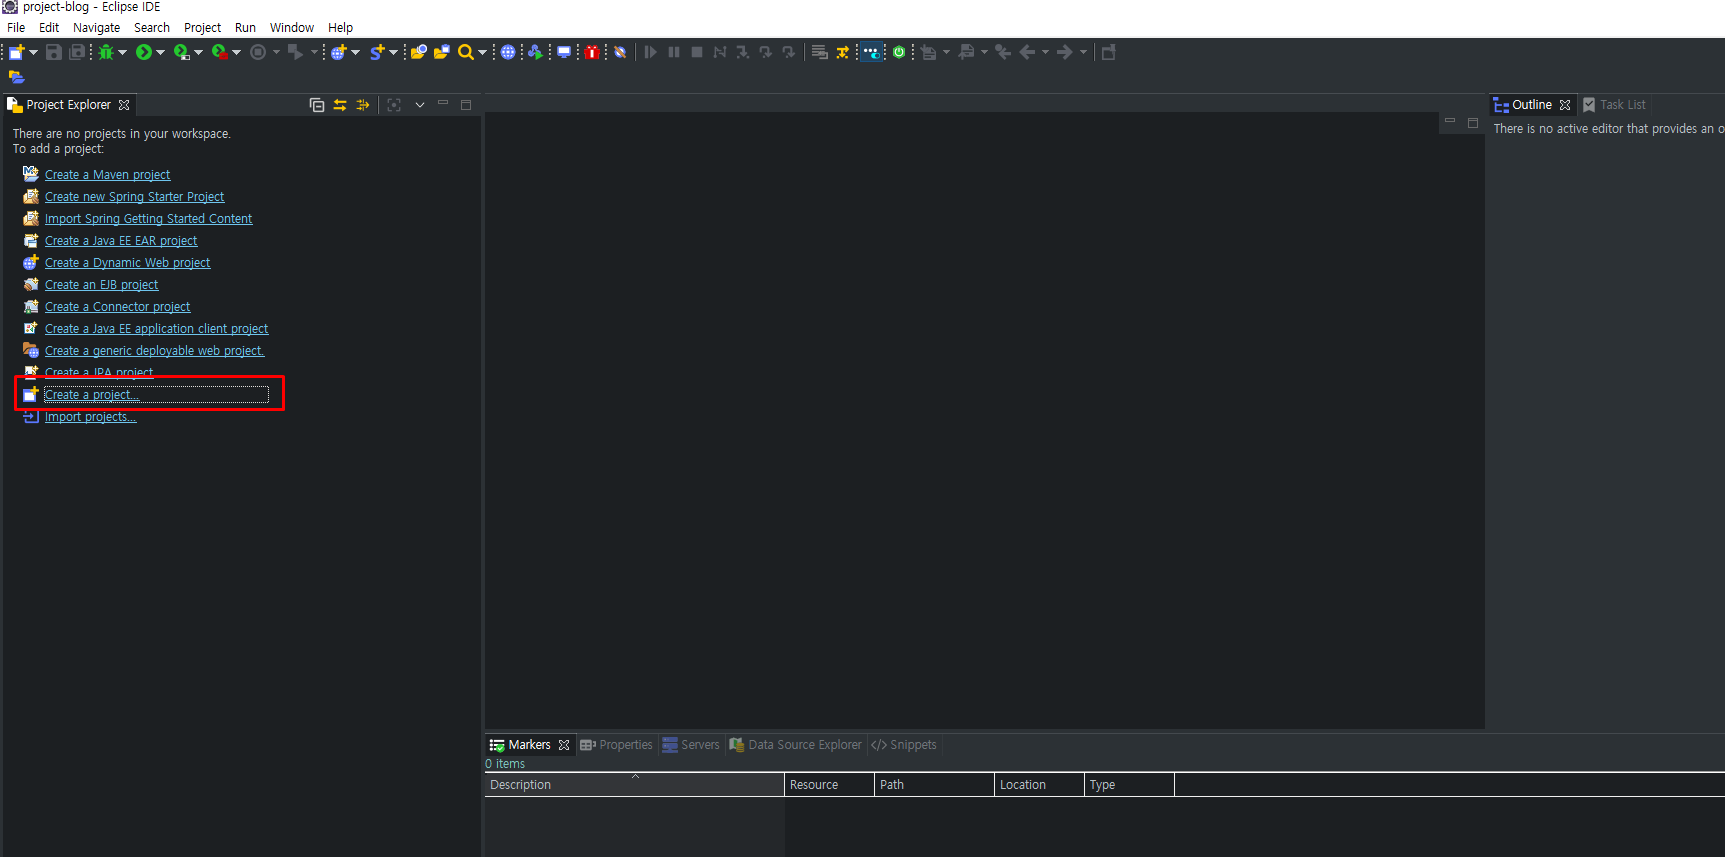
Task: Switch to the Snippets tab
Action: tap(904, 745)
